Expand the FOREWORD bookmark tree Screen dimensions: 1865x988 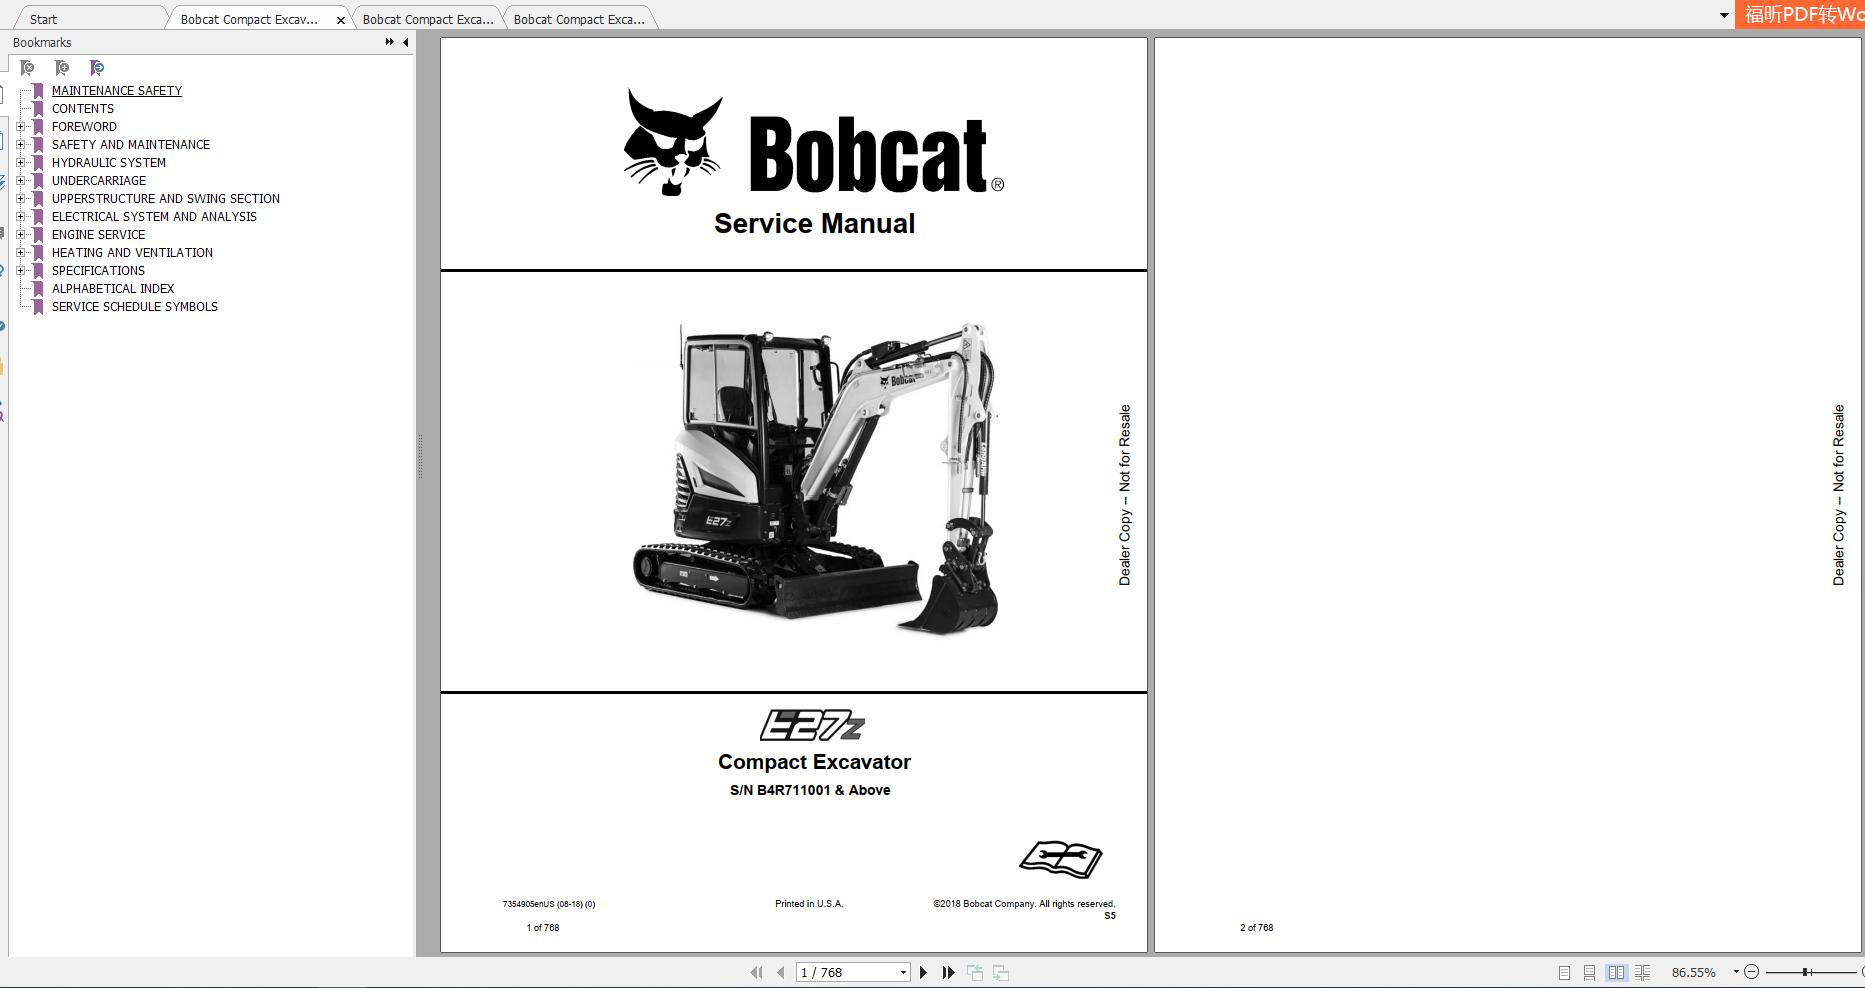point(23,126)
